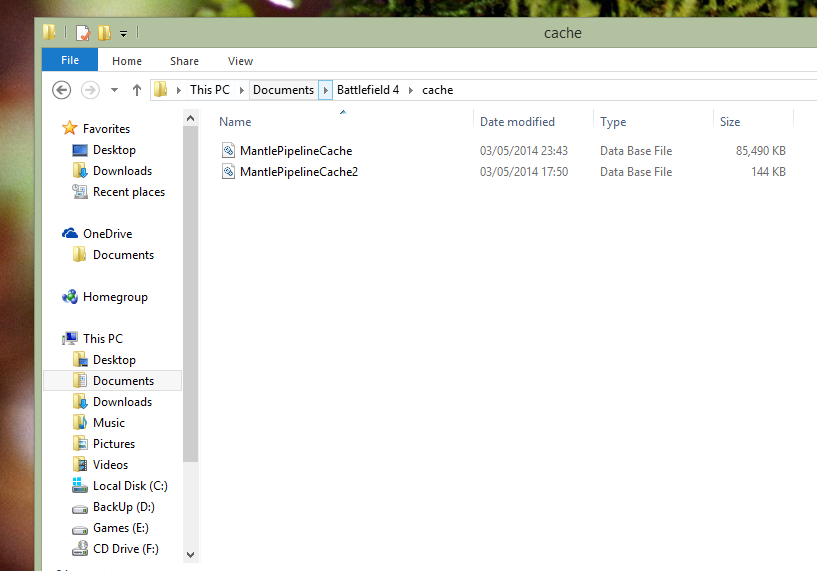This screenshot has height=571, width=817.
Task: Click the CD Drive (F:) icon
Action: 80,548
